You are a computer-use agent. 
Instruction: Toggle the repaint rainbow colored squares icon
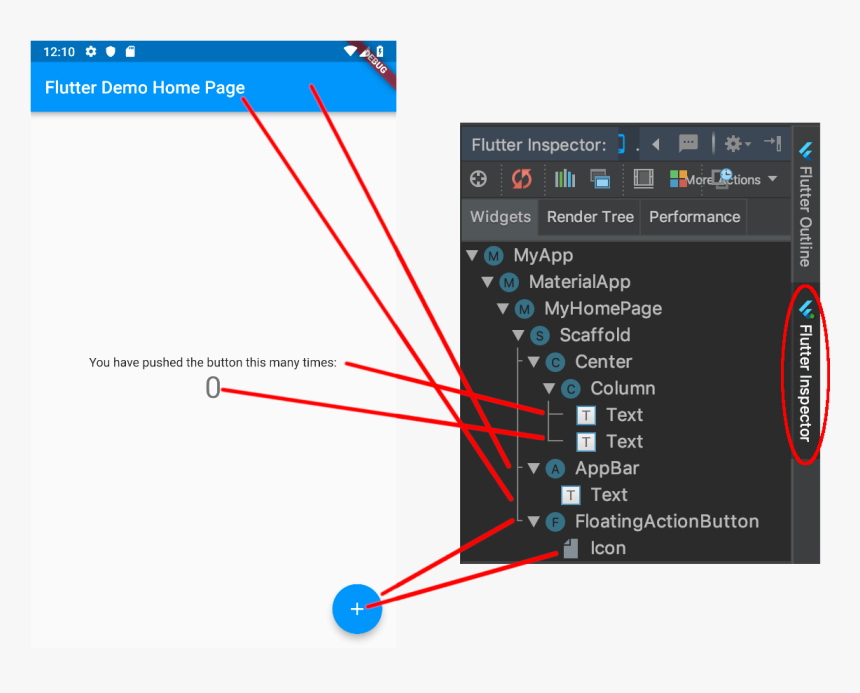pos(678,179)
